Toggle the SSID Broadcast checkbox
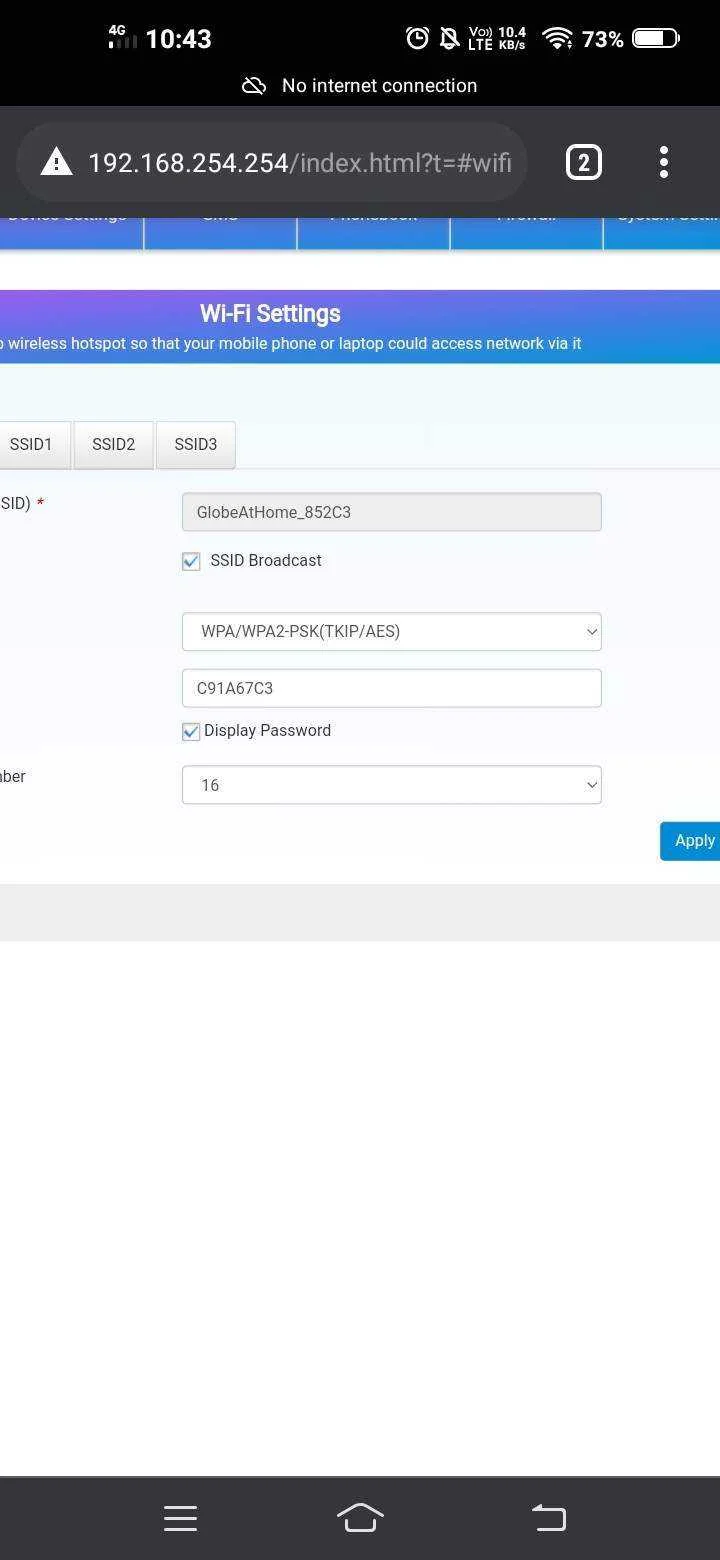 tap(191, 561)
